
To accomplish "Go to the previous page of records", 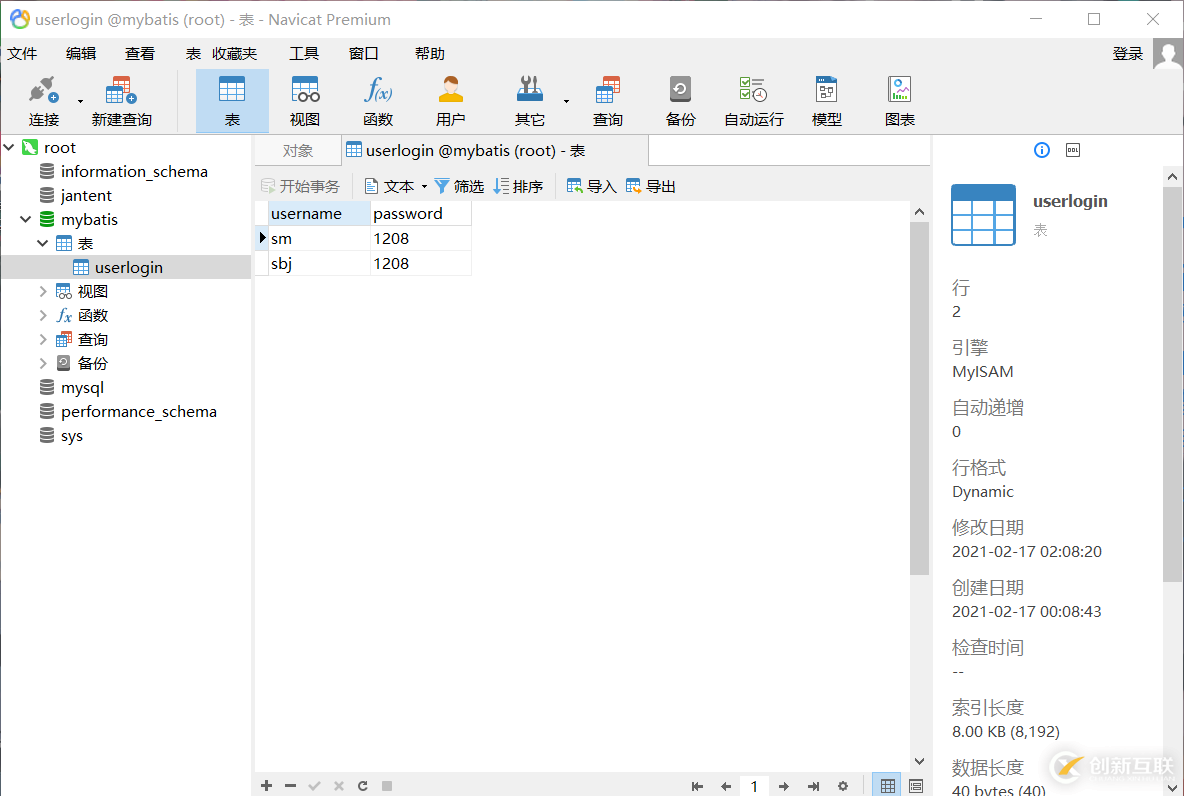I will tap(726, 786).
